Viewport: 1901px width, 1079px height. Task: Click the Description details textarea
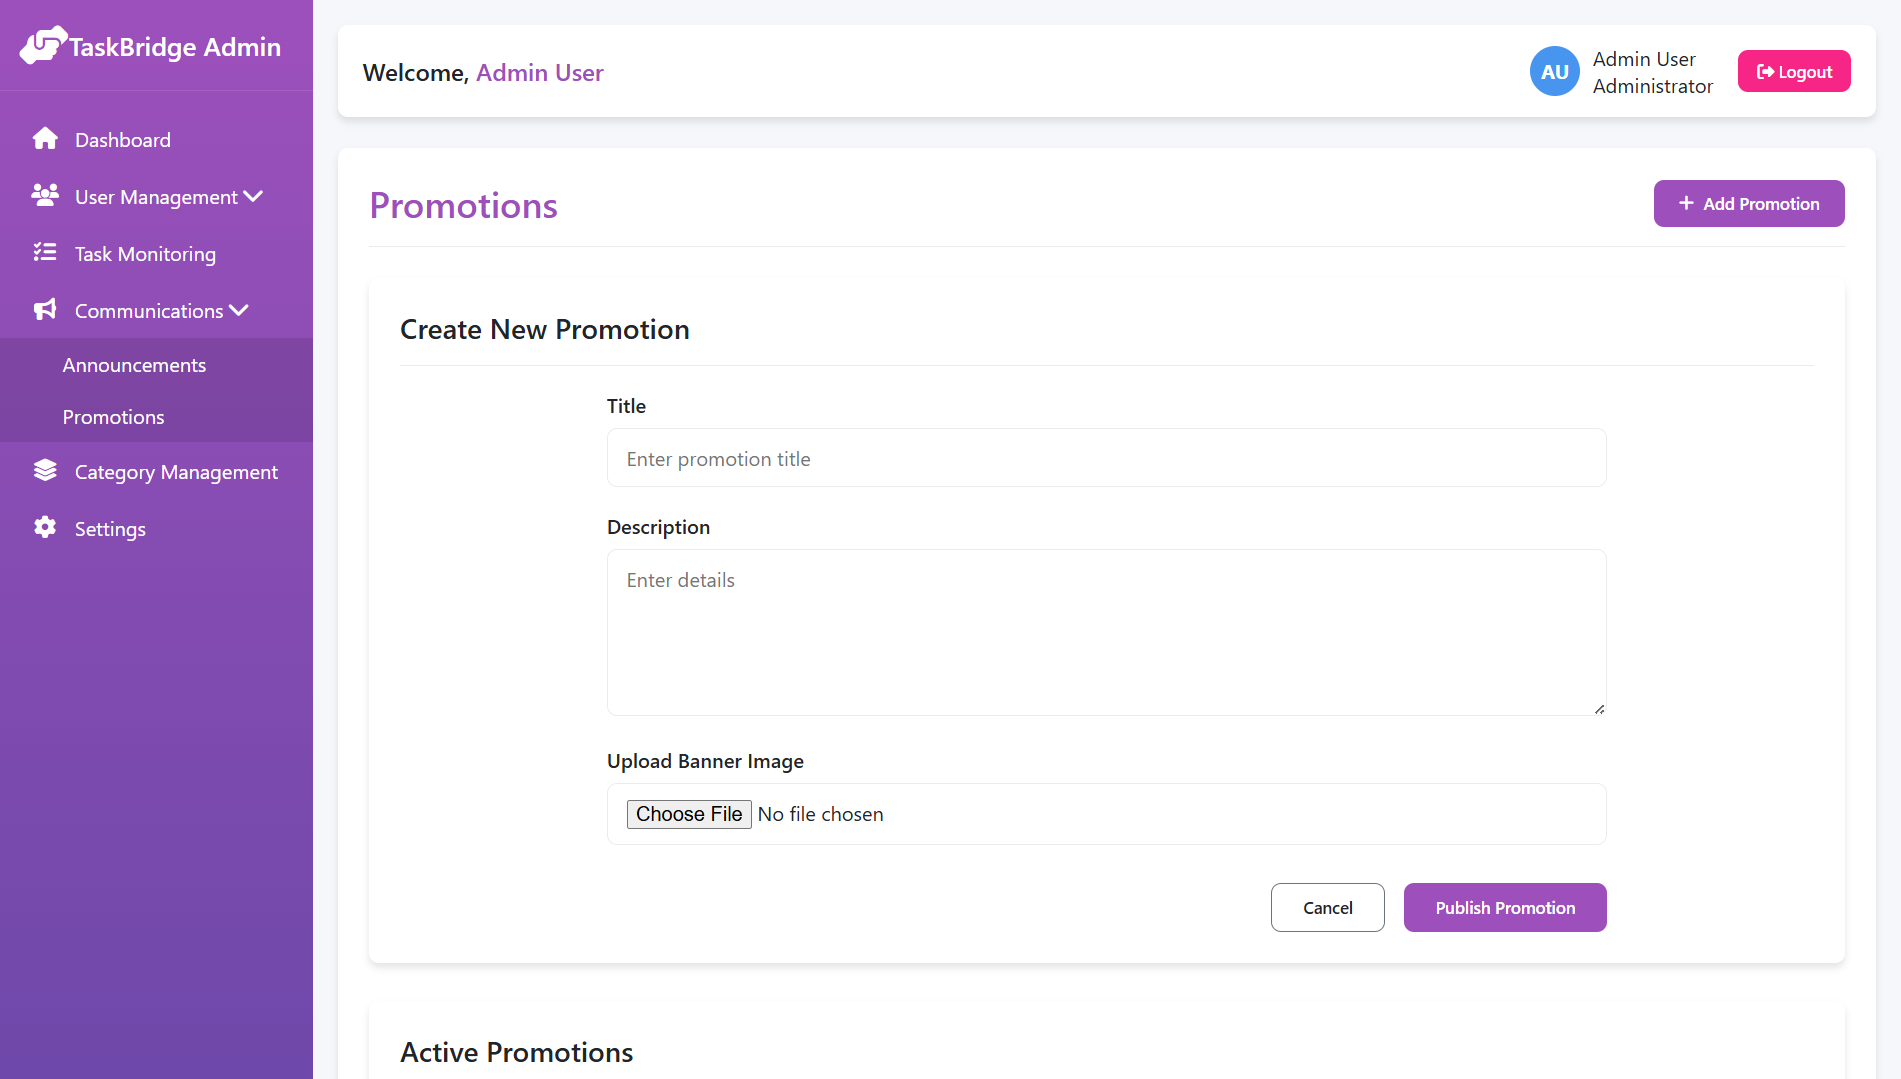tap(1105, 632)
